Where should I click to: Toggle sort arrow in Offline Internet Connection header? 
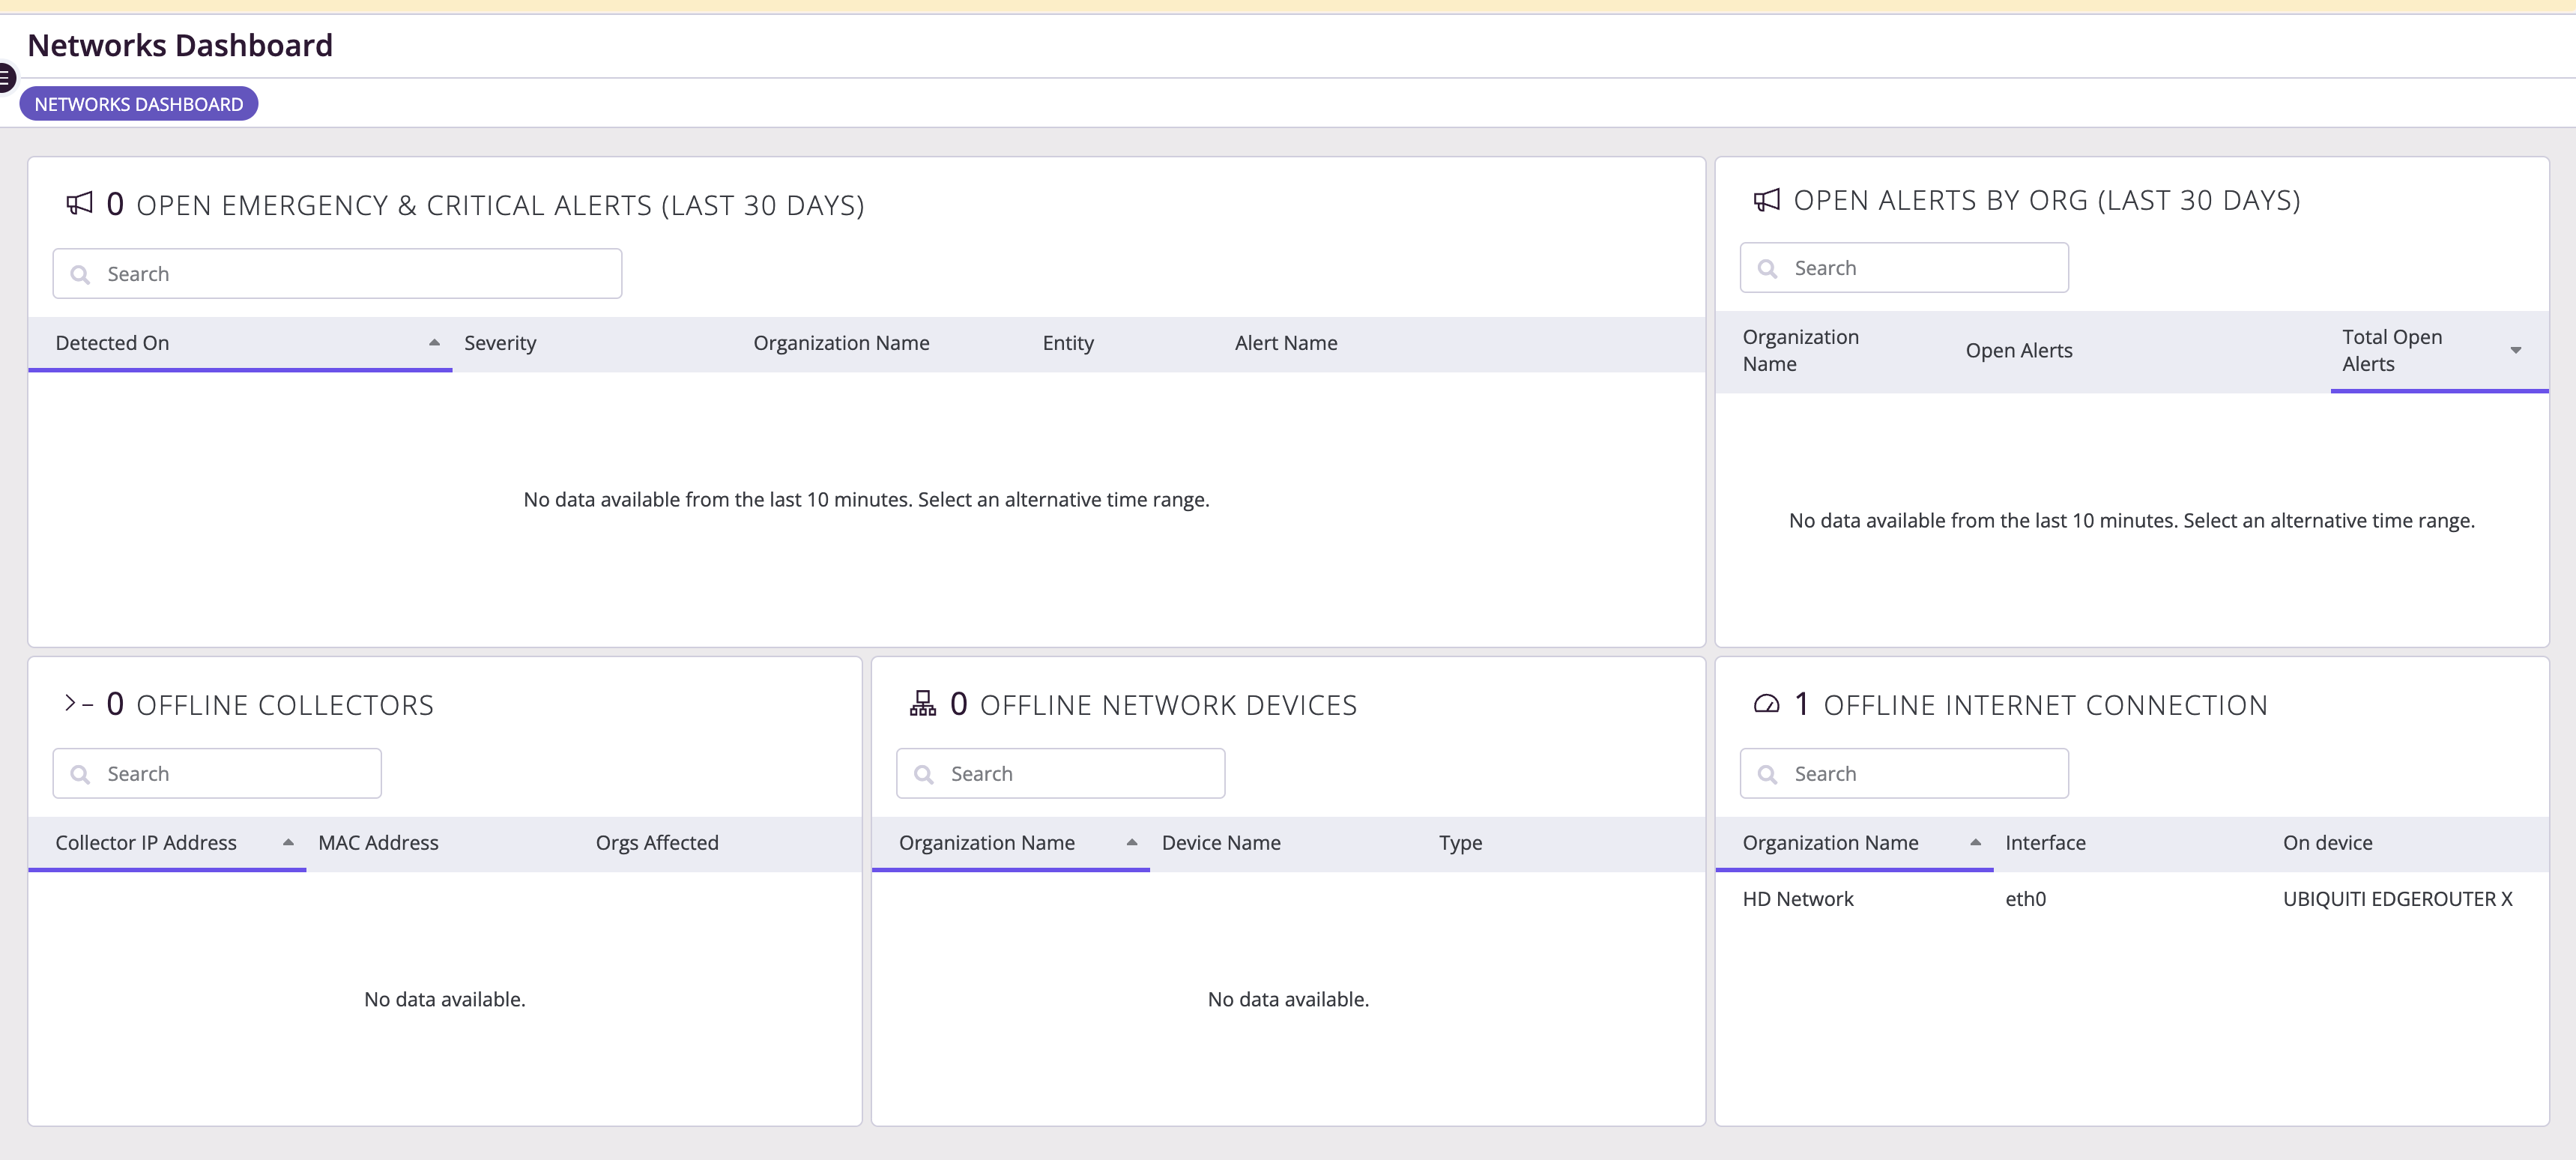[1975, 843]
